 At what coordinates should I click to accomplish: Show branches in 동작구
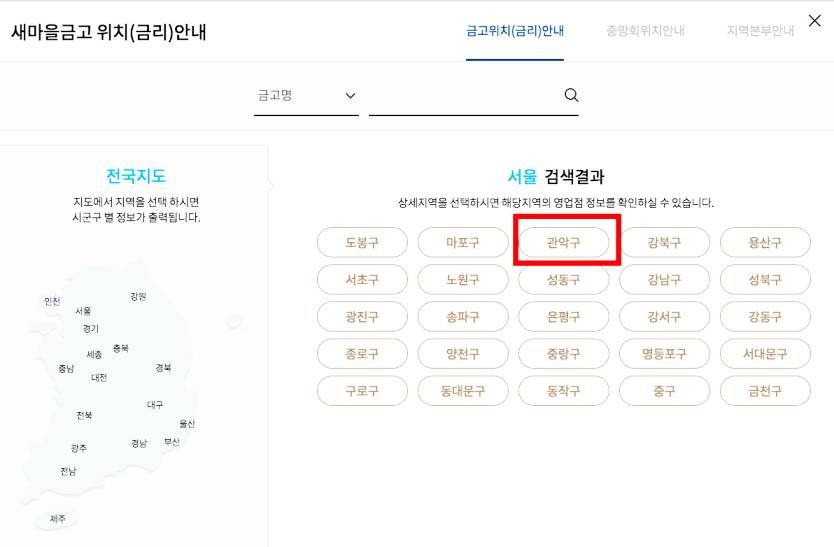point(564,391)
